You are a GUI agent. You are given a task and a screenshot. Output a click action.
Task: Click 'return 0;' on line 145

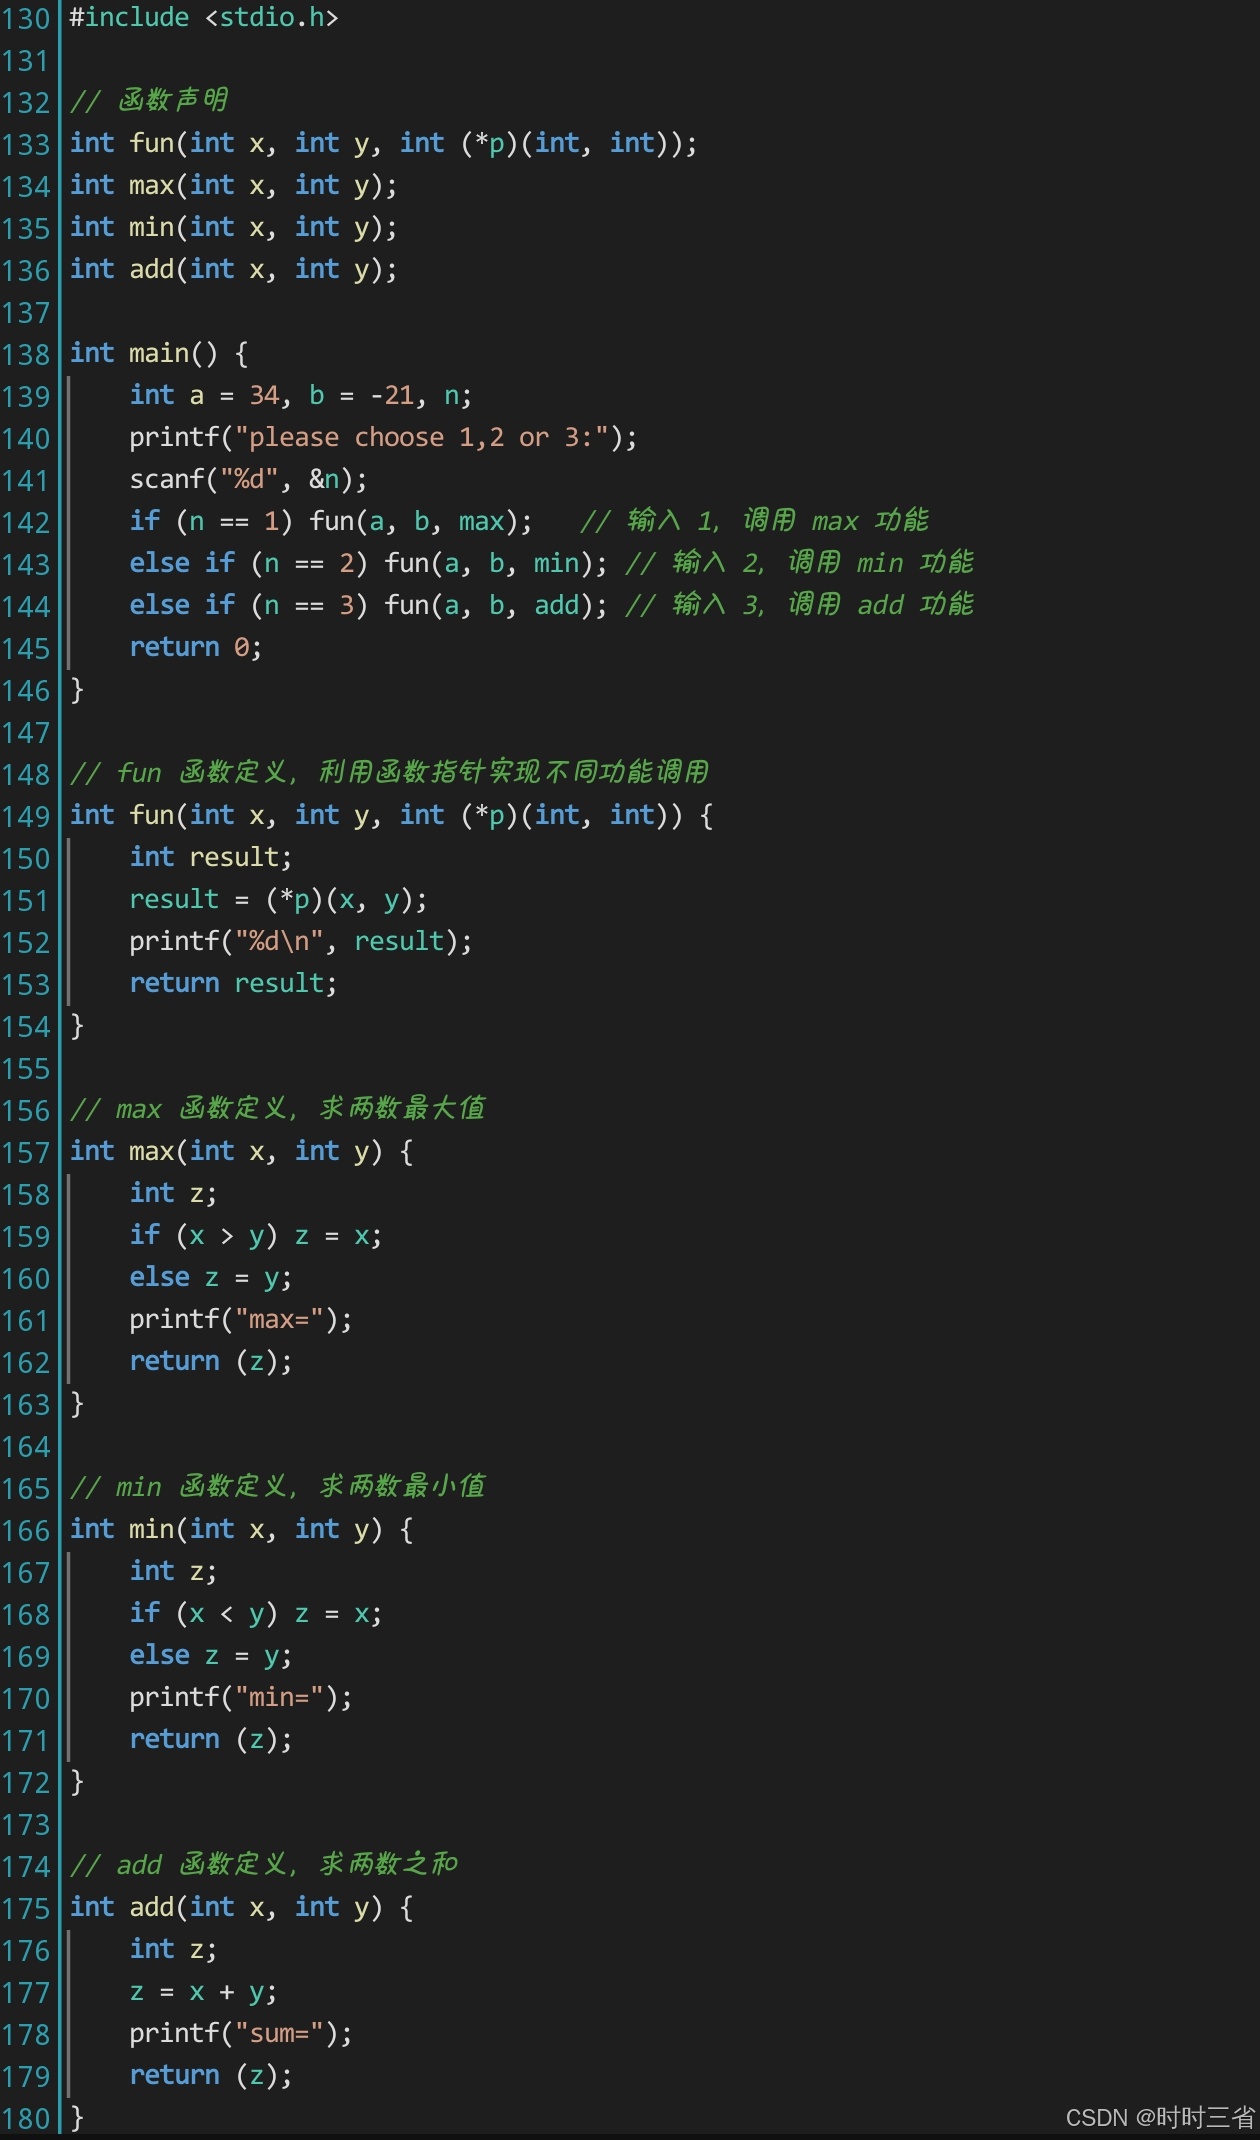[196, 648]
